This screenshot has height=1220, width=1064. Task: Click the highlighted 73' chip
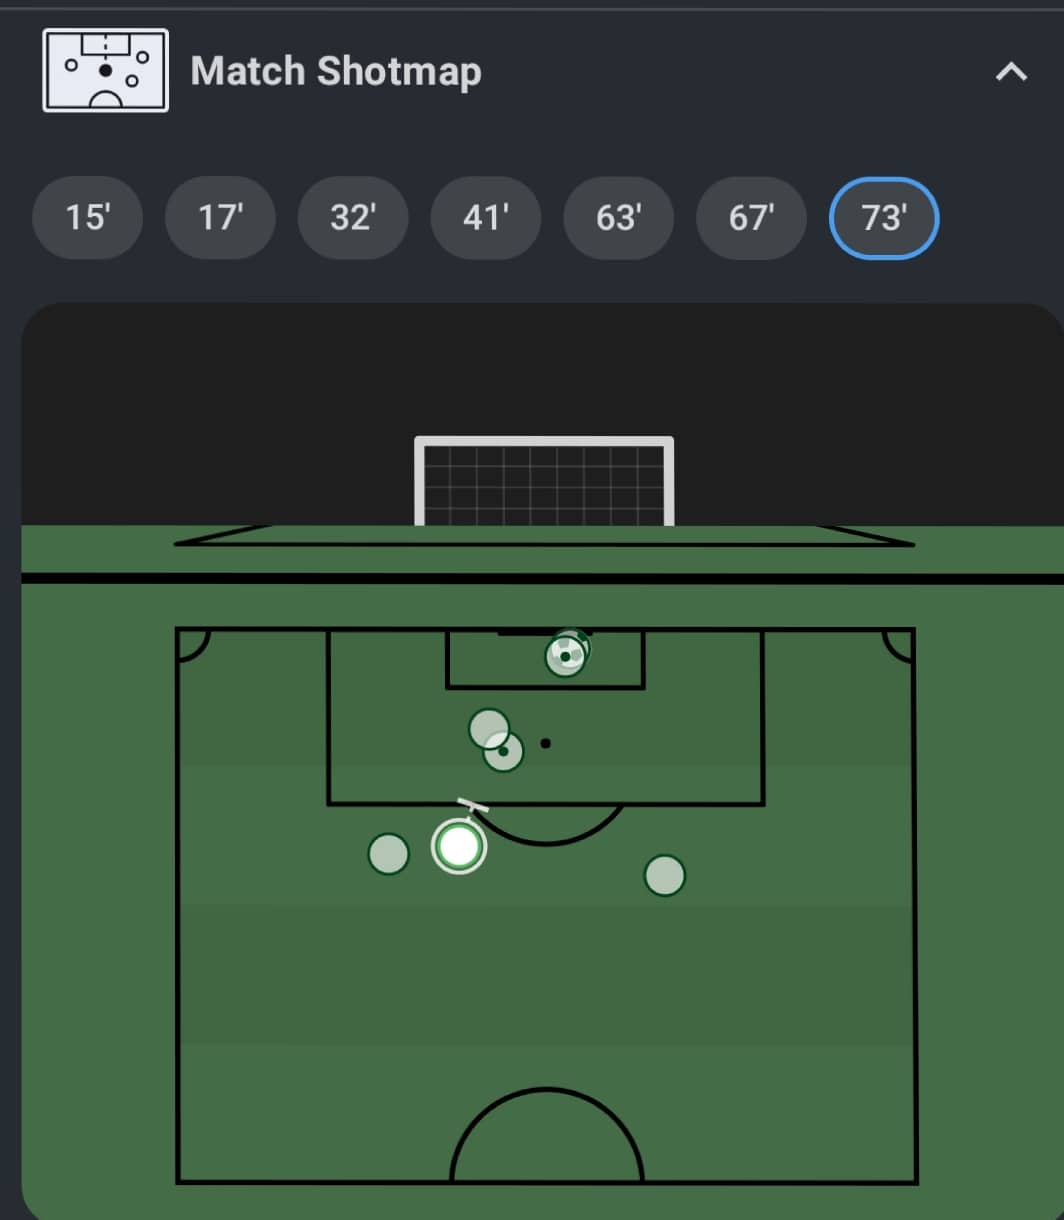point(884,218)
